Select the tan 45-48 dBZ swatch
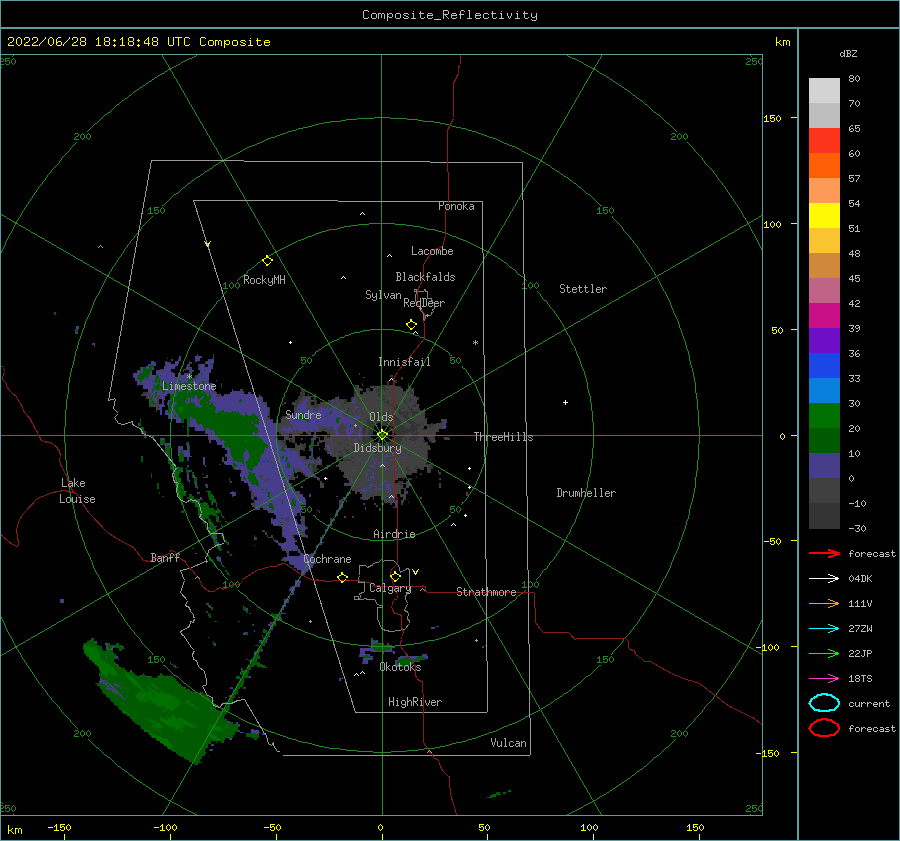This screenshot has height=841, width=900. tap(824, 265)
